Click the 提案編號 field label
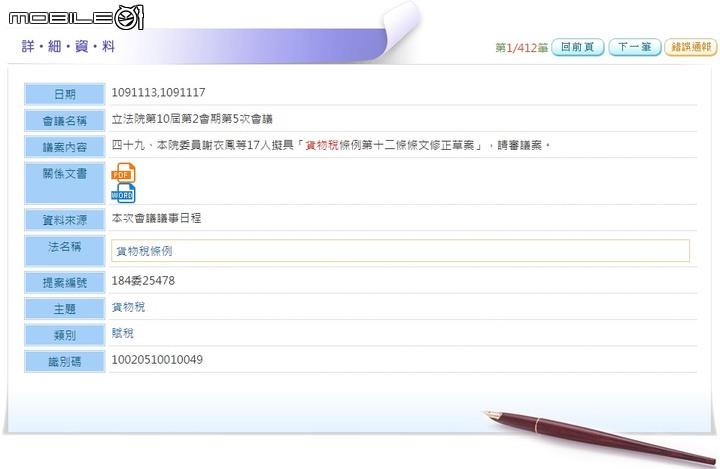Screen dimensions: 720x469 (x=65, y=283)
